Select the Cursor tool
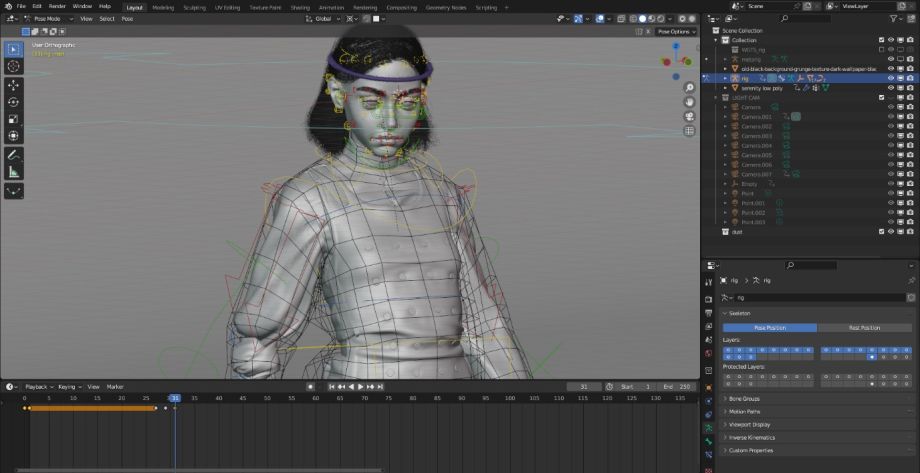 [13, 66]
